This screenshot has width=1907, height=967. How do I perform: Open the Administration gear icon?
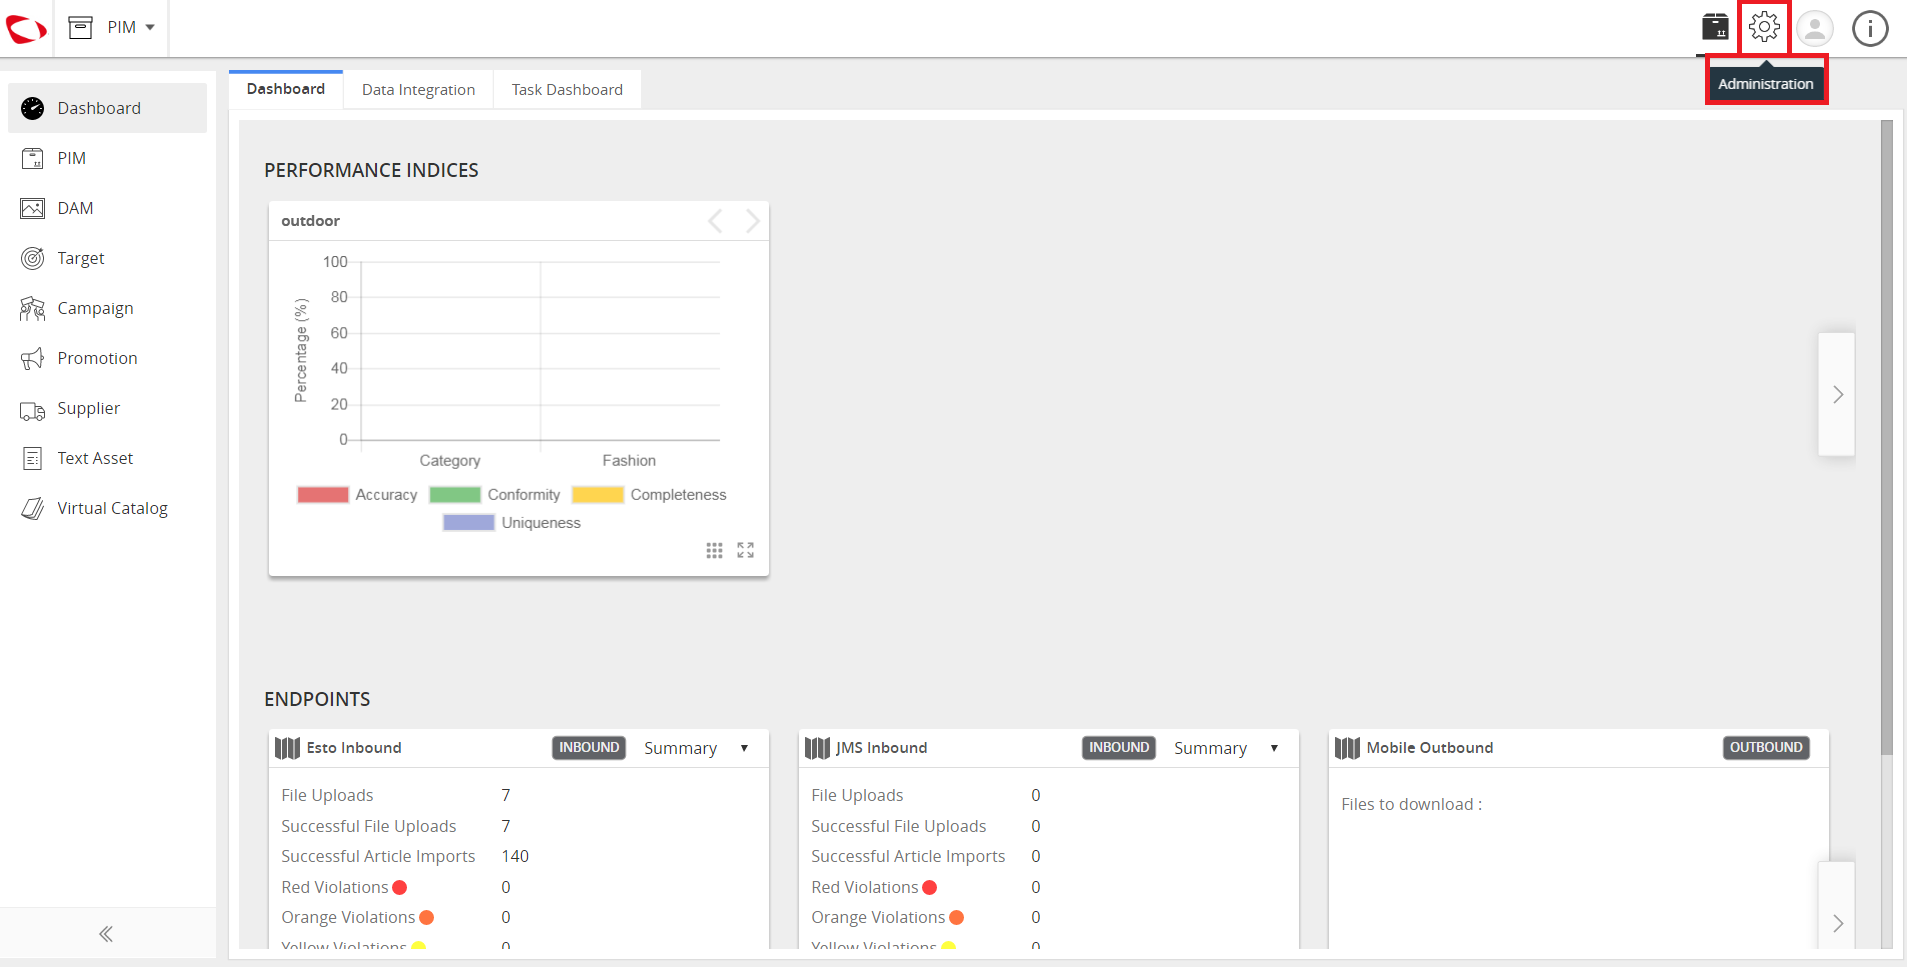coord(1764,27)
